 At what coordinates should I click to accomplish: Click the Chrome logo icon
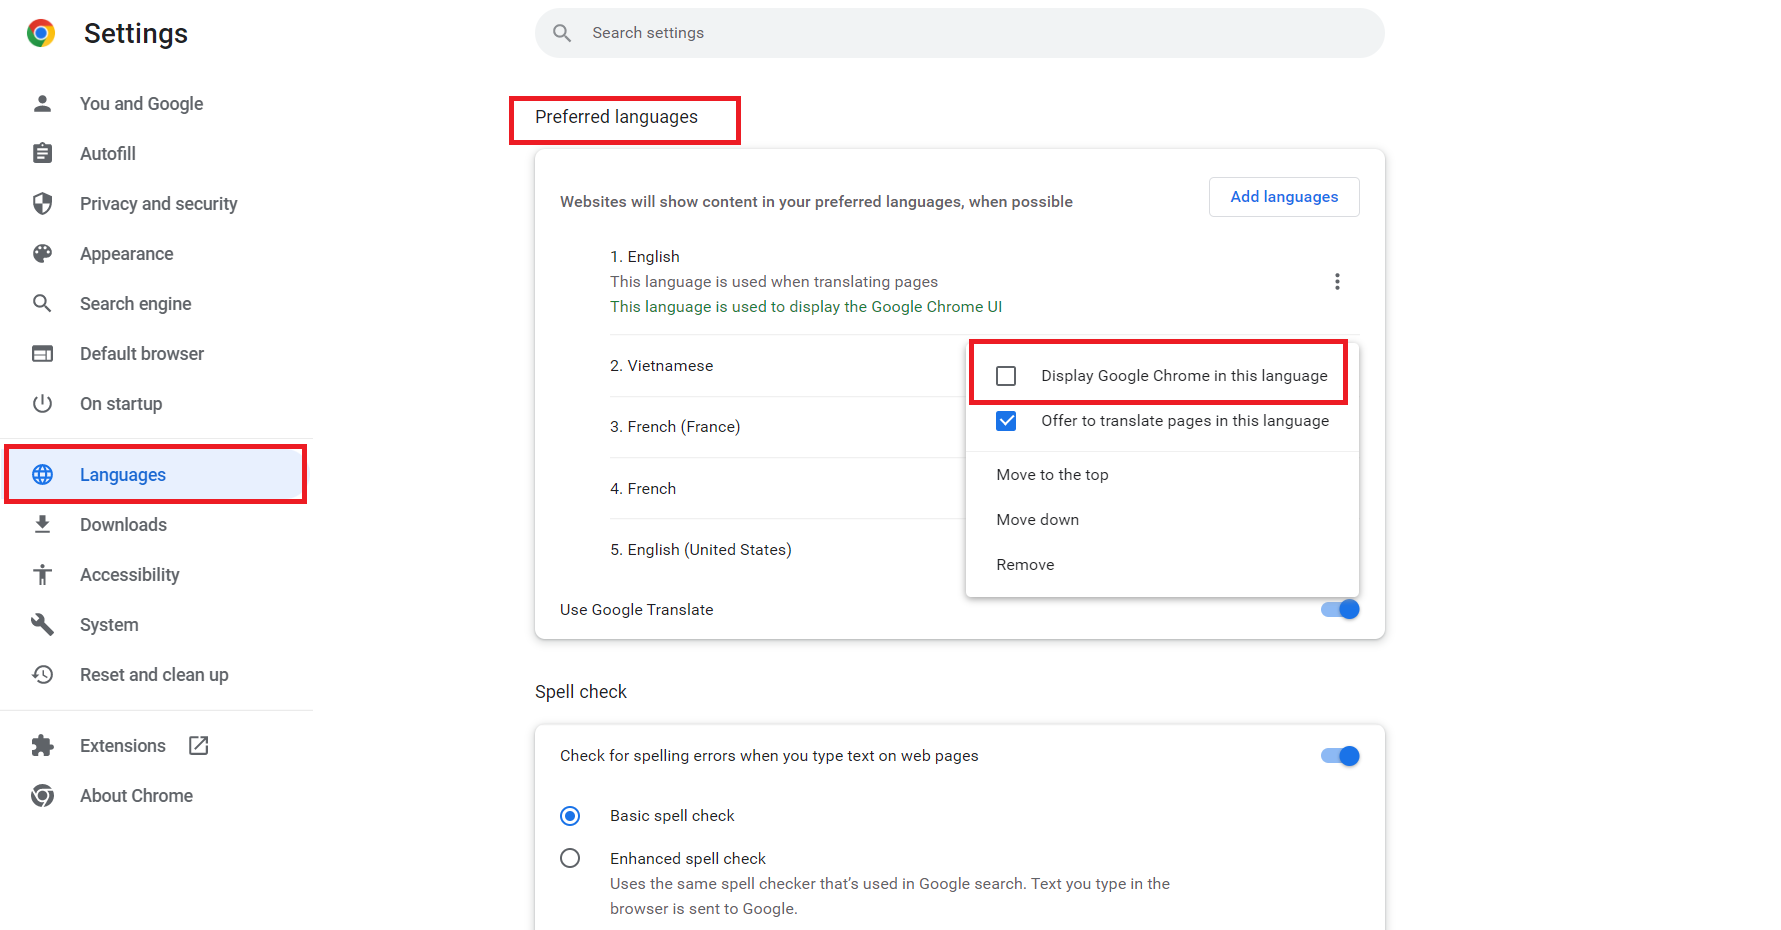coord(41,33)
